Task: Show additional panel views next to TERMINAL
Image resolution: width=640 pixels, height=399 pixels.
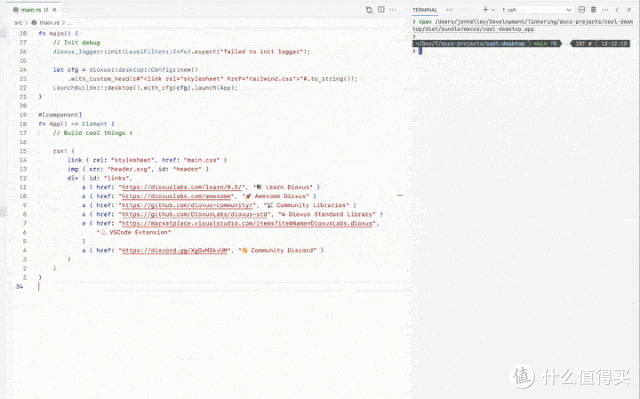Action: point(449,9)
